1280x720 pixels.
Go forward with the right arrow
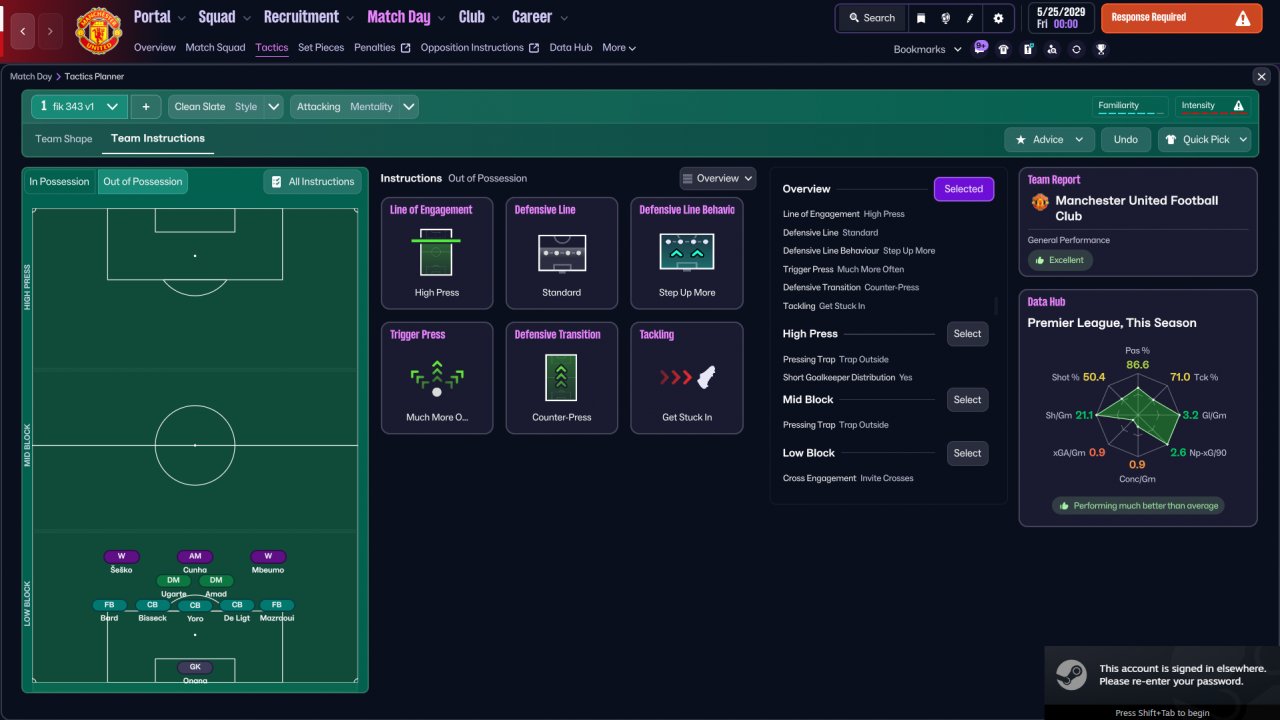tap(50, 32)
